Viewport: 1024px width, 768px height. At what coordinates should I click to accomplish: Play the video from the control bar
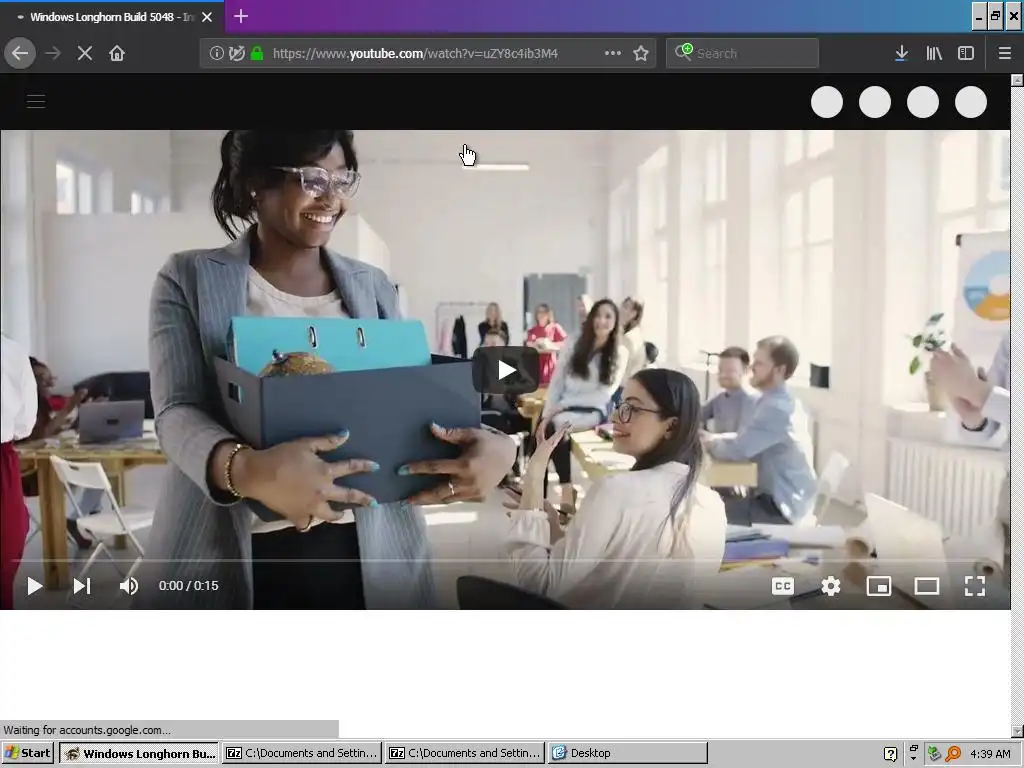[x=35, y=586]
